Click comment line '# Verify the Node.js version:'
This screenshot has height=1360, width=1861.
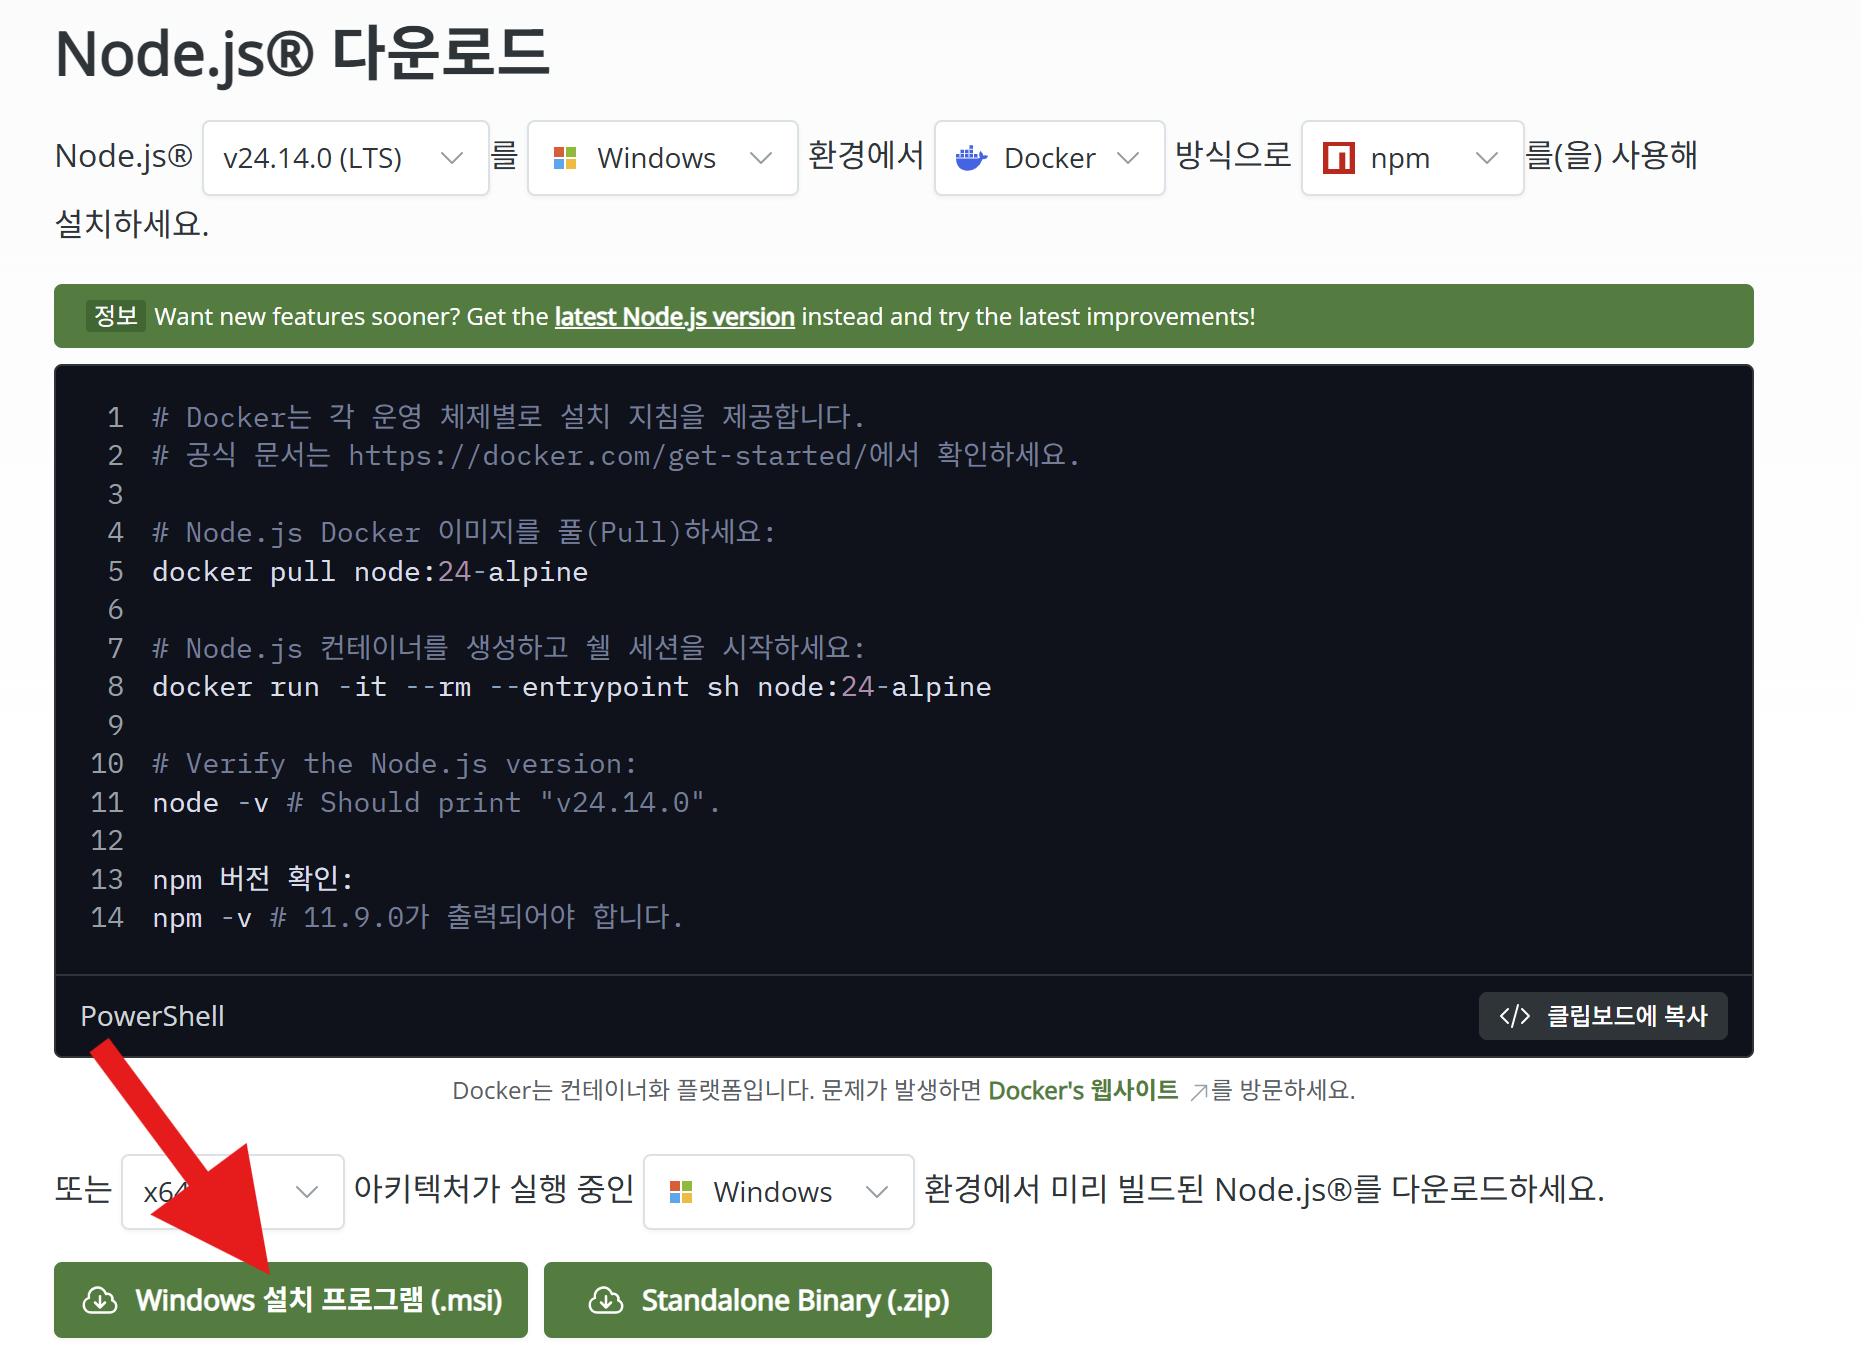click(394, 764)
